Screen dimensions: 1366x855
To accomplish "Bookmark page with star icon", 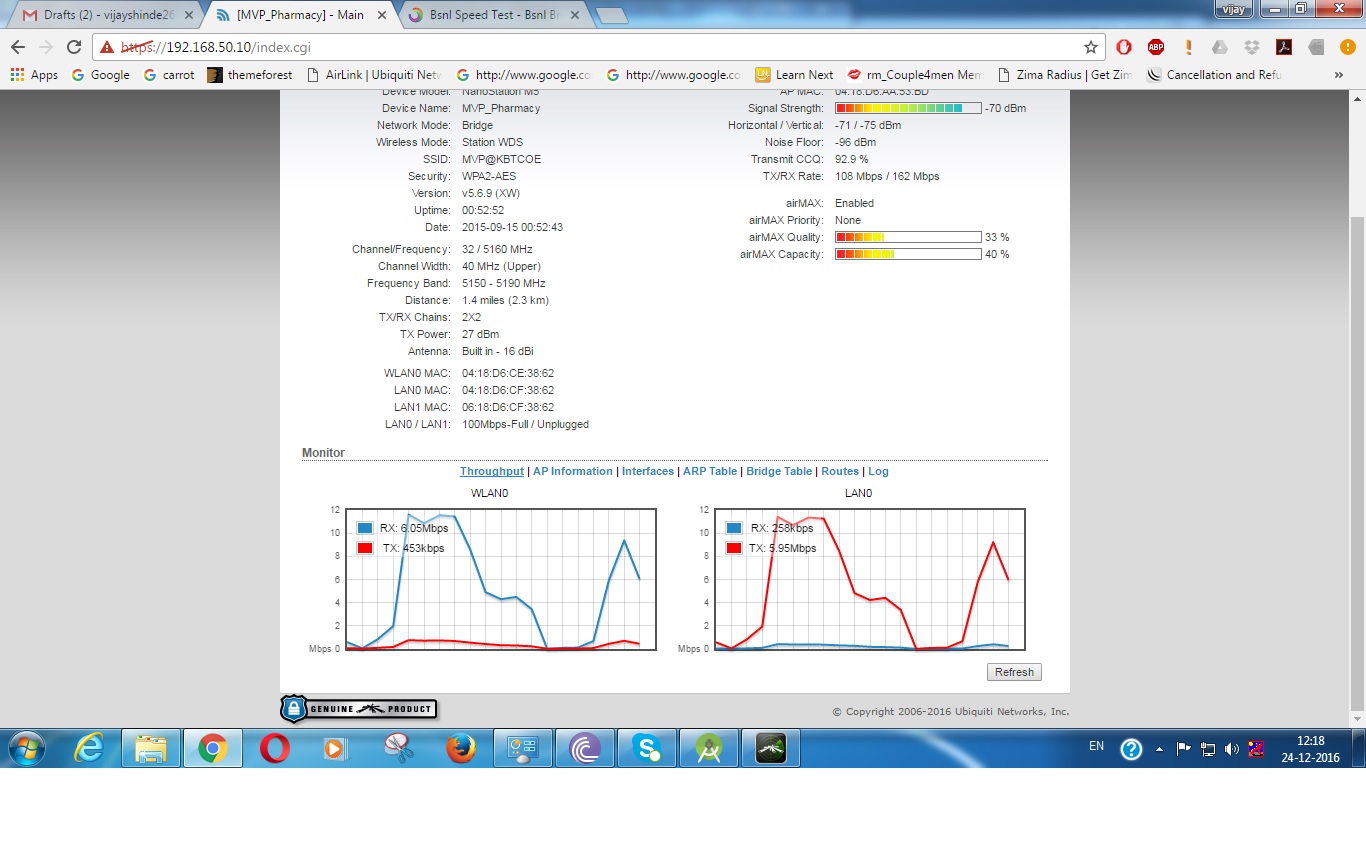I will 1090,47.
